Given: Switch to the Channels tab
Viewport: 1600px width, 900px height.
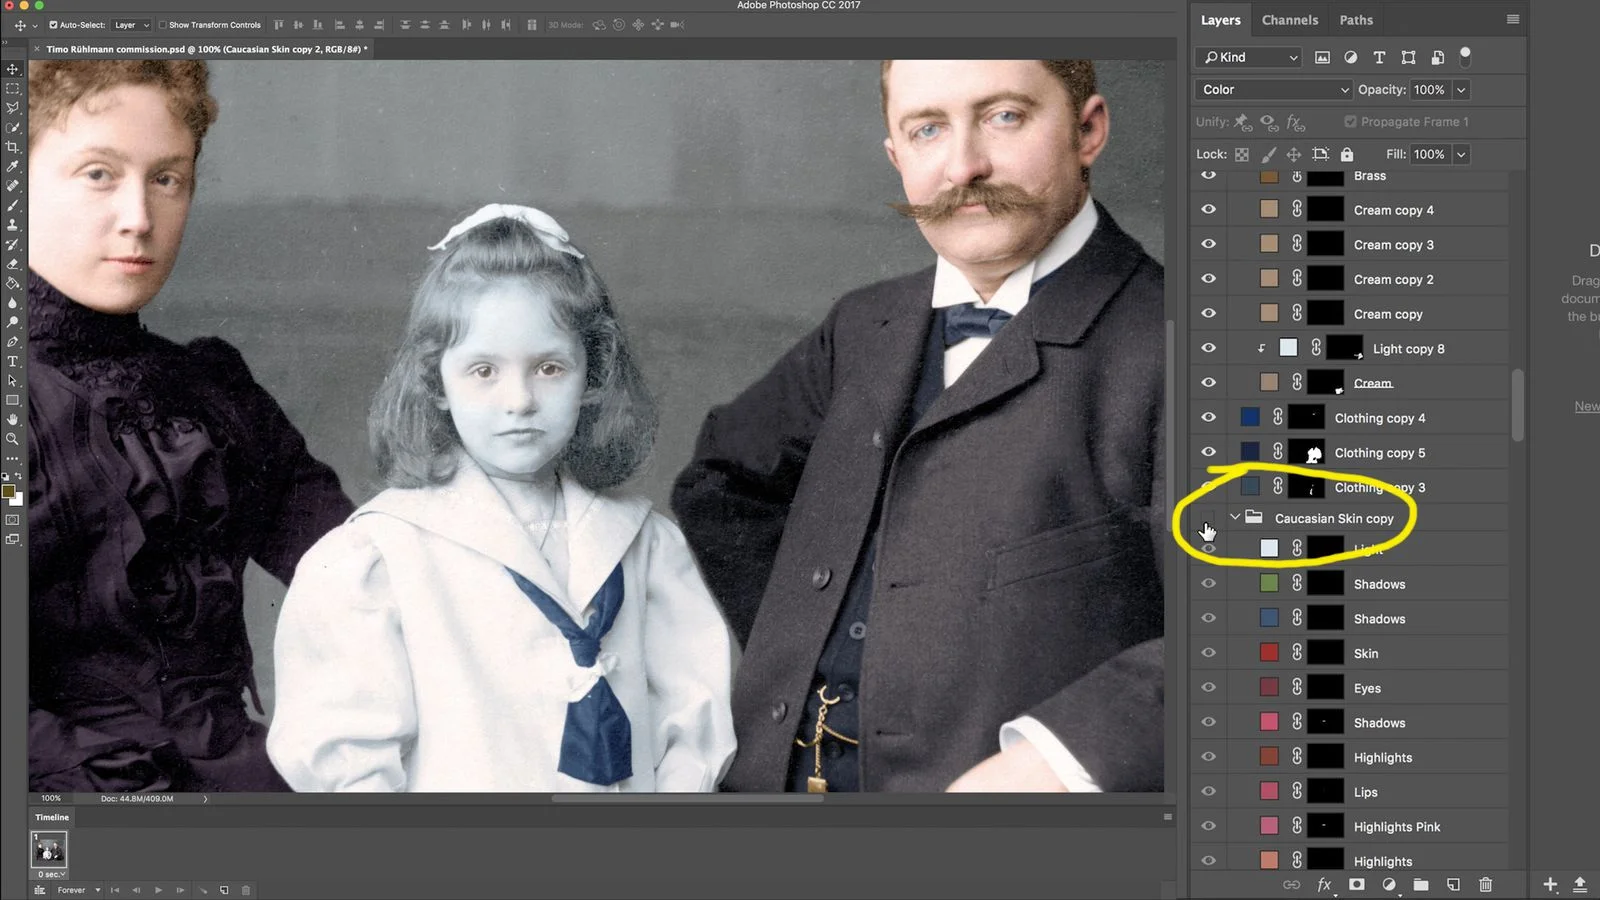Looking at the screenshot, I should pyautogui.click(x=1289, y=20).
